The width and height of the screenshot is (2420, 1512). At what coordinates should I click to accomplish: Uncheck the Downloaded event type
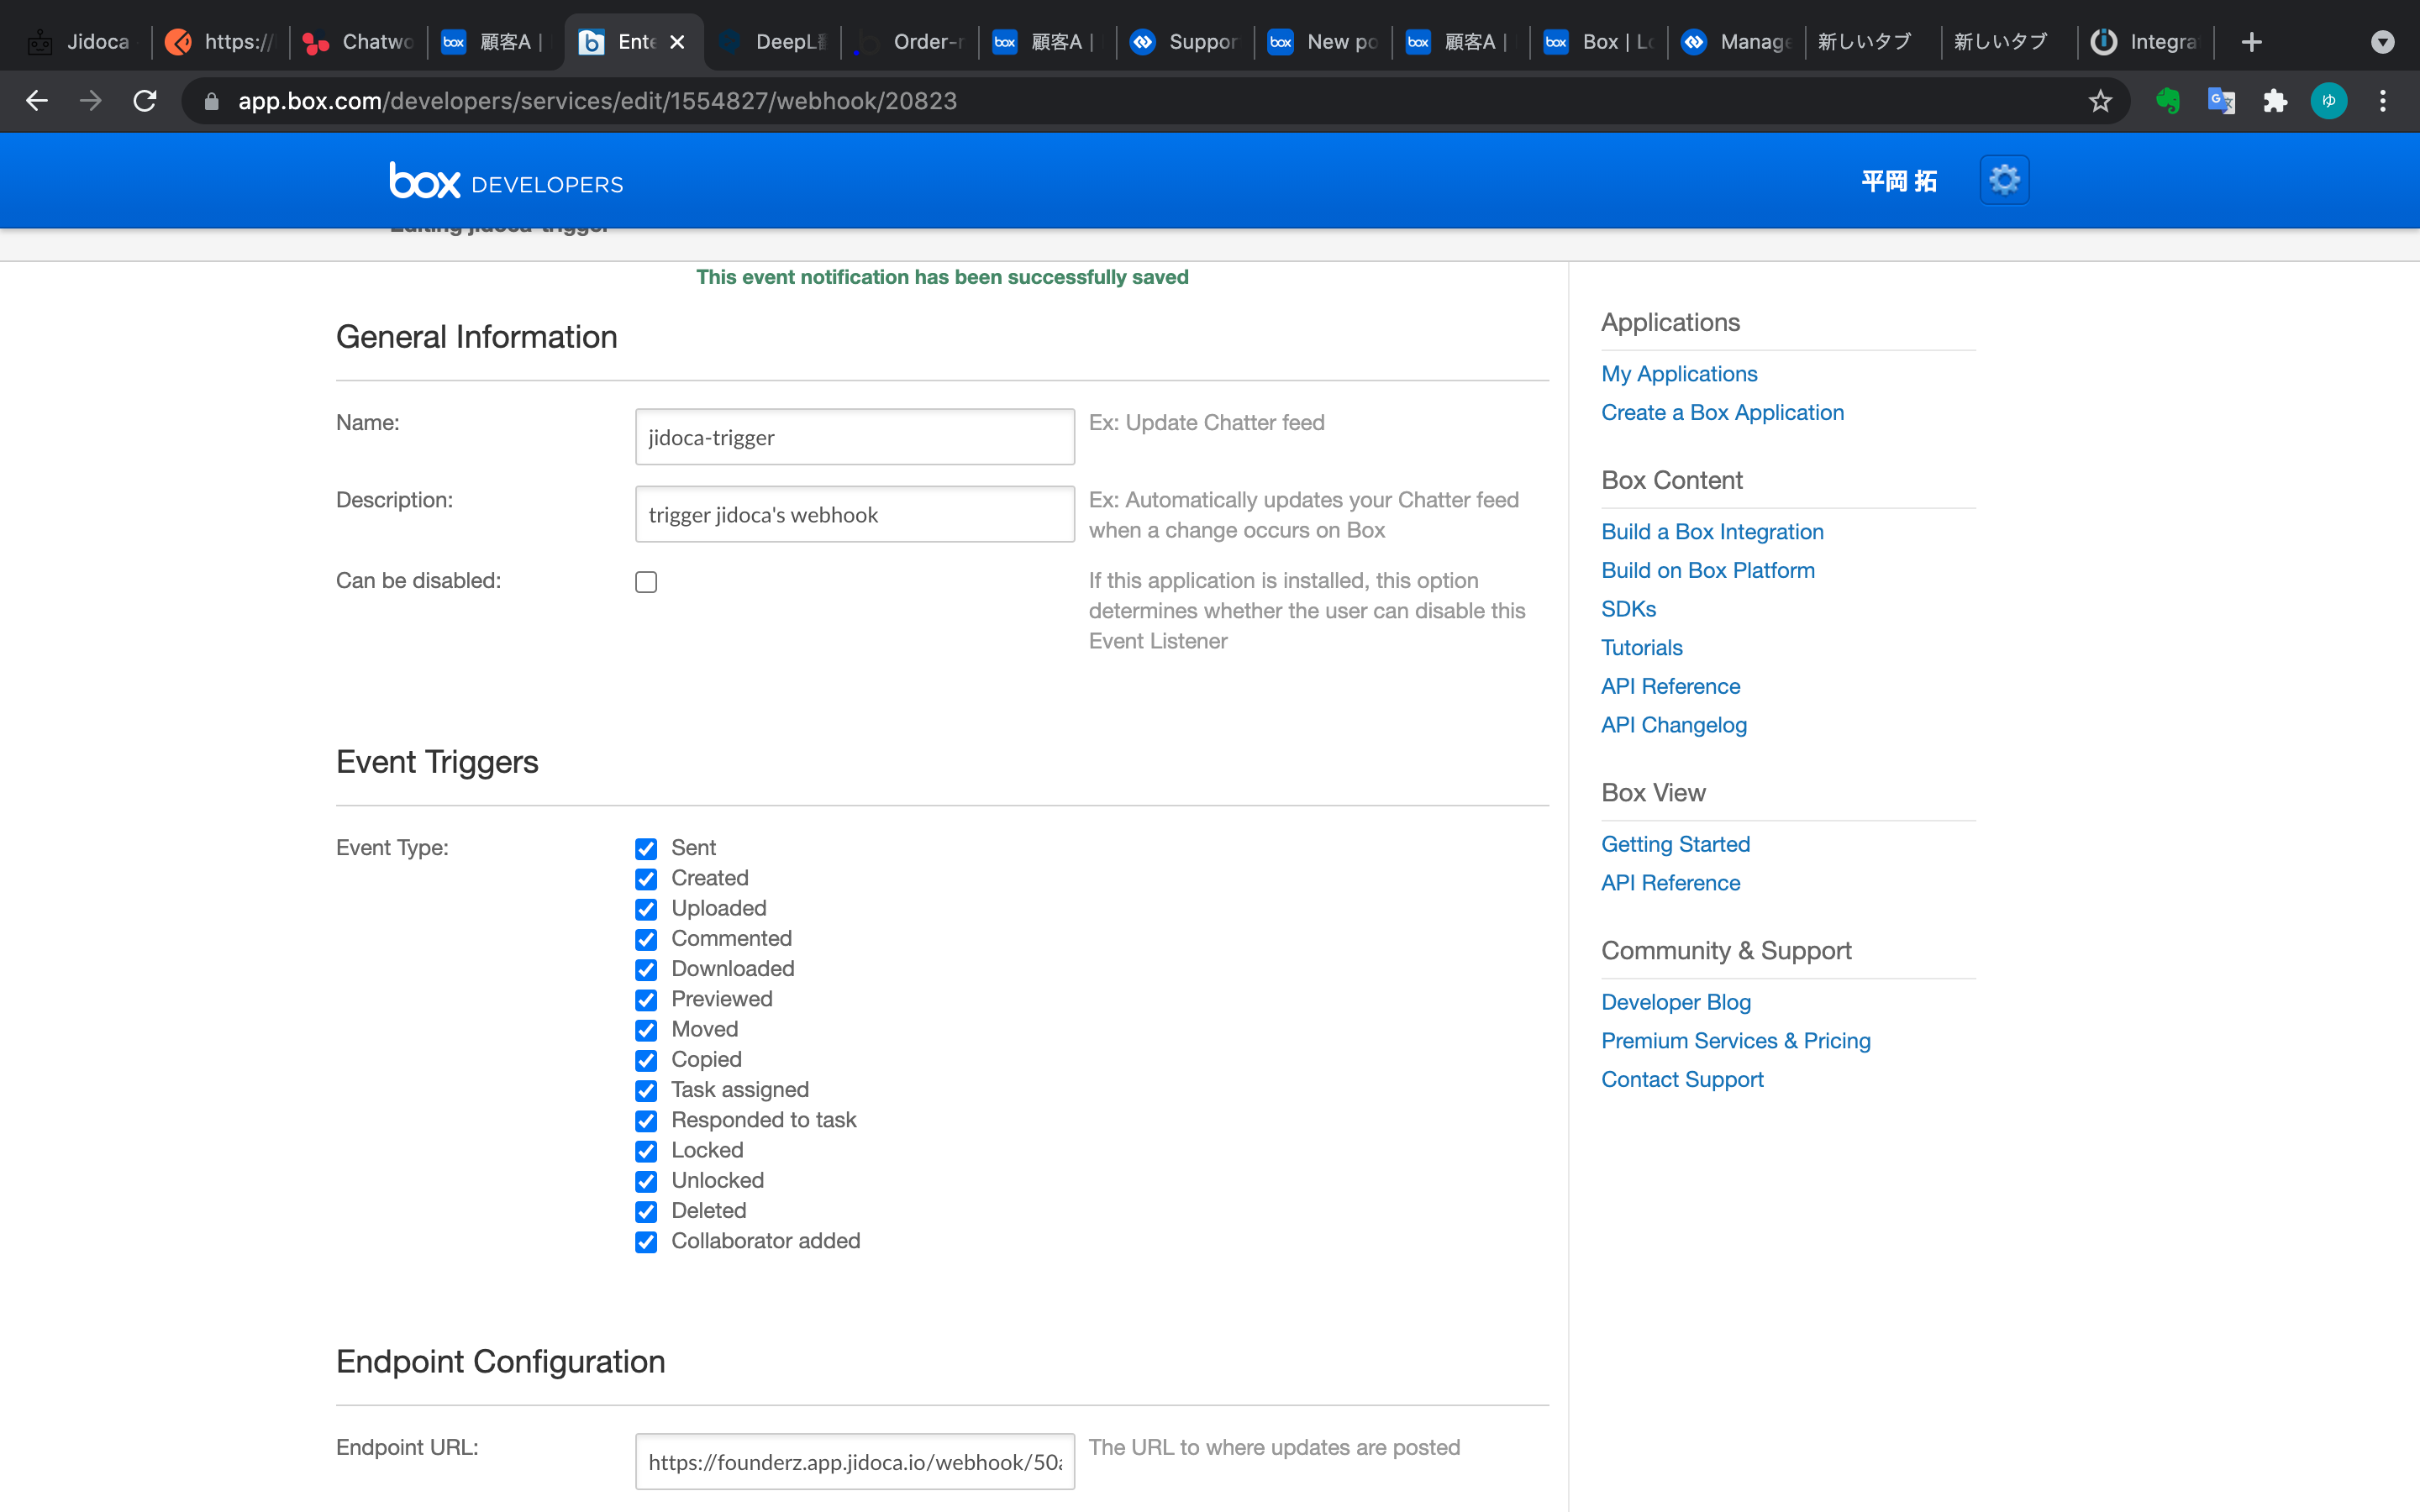click(x=646, y=970)
